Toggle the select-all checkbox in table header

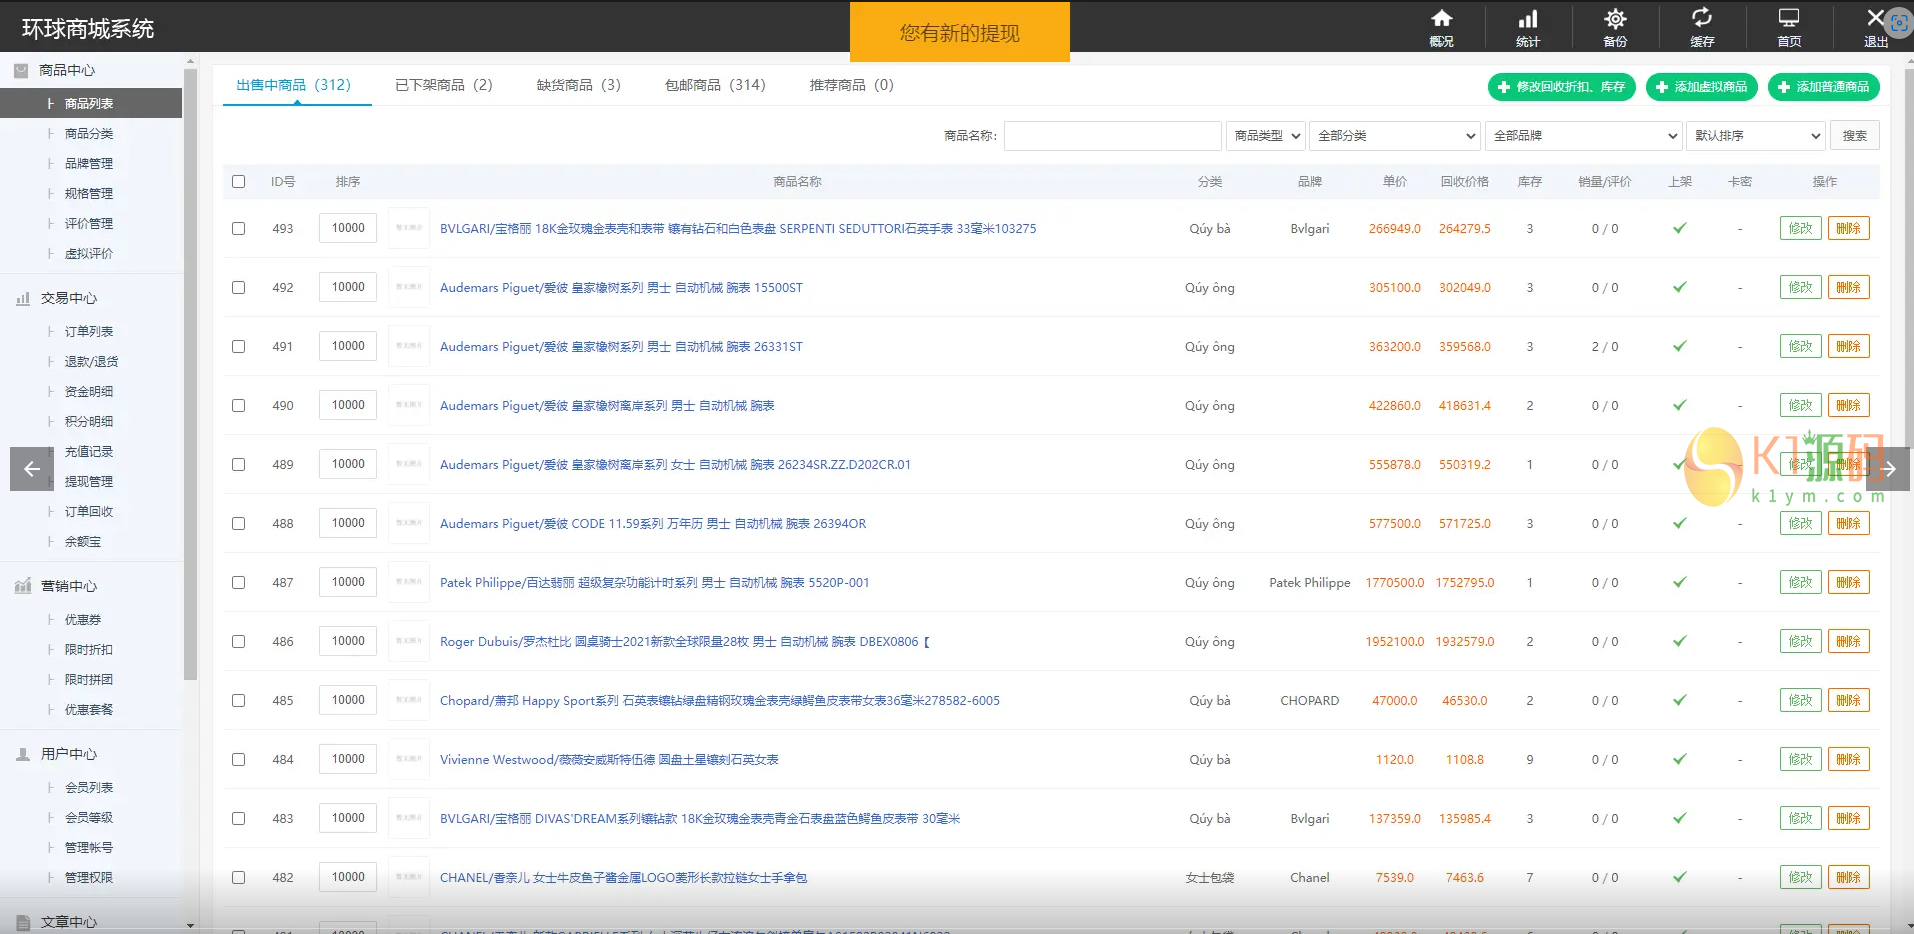(238, 181)
